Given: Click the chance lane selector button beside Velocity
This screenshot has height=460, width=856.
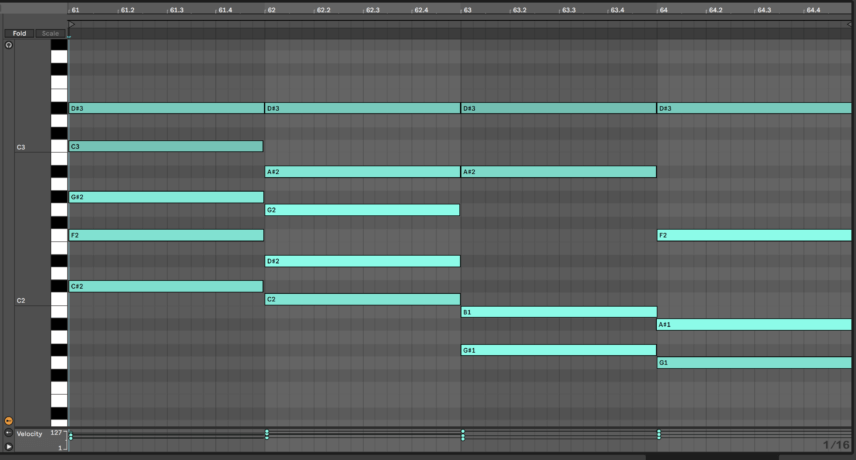Looking at the screenshot, I should pyautogui.click(x=8, y=433).
